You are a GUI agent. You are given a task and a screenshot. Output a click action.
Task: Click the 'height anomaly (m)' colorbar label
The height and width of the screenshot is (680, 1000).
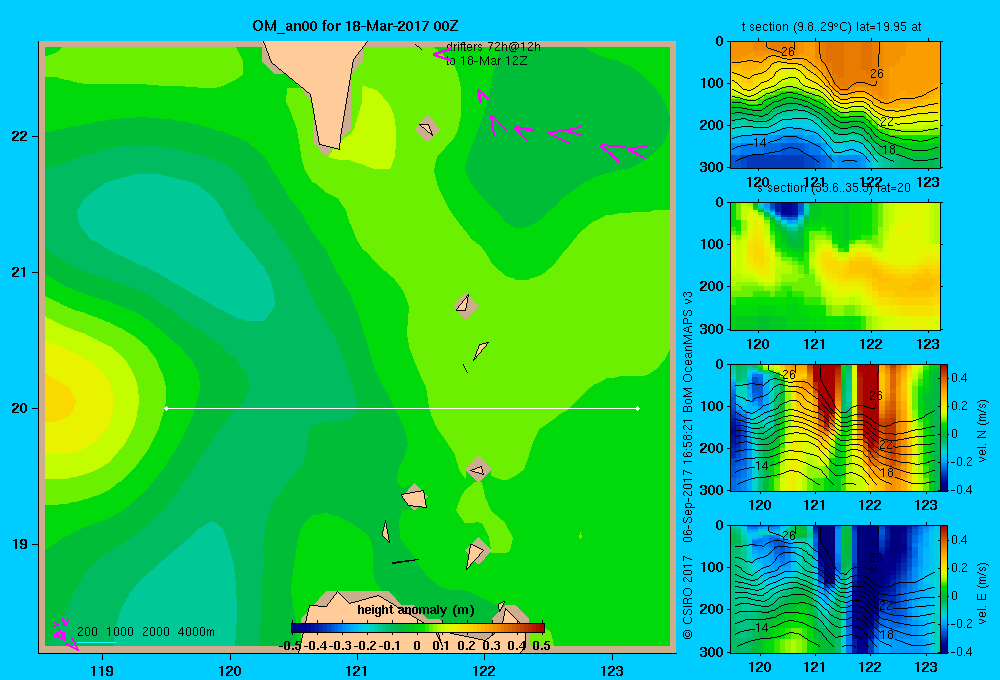415,610
